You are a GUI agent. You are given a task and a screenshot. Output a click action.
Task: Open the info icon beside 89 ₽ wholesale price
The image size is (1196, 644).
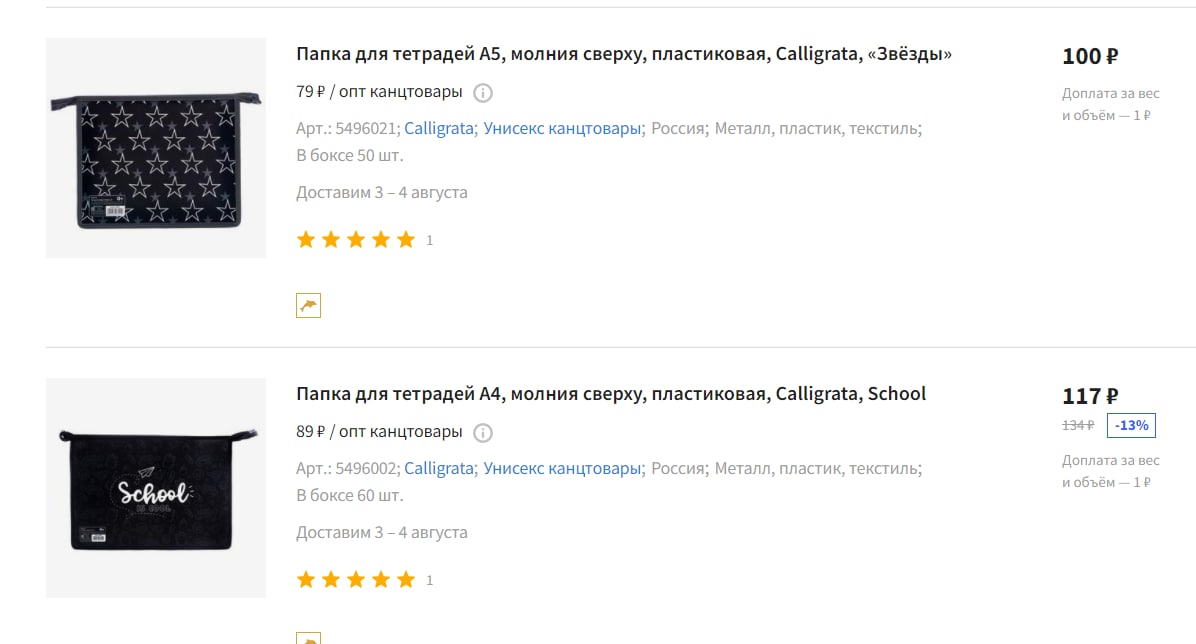tap(483, 433)
